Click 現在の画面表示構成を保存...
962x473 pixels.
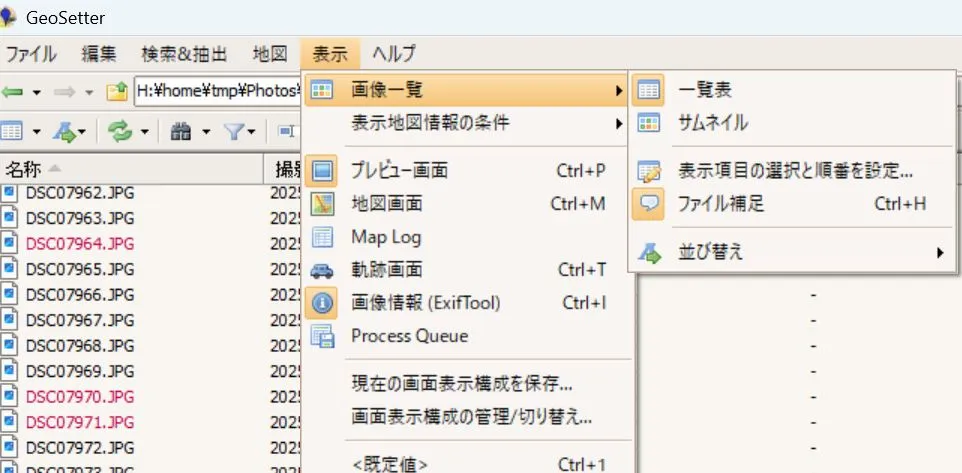[x=461, y=383]
